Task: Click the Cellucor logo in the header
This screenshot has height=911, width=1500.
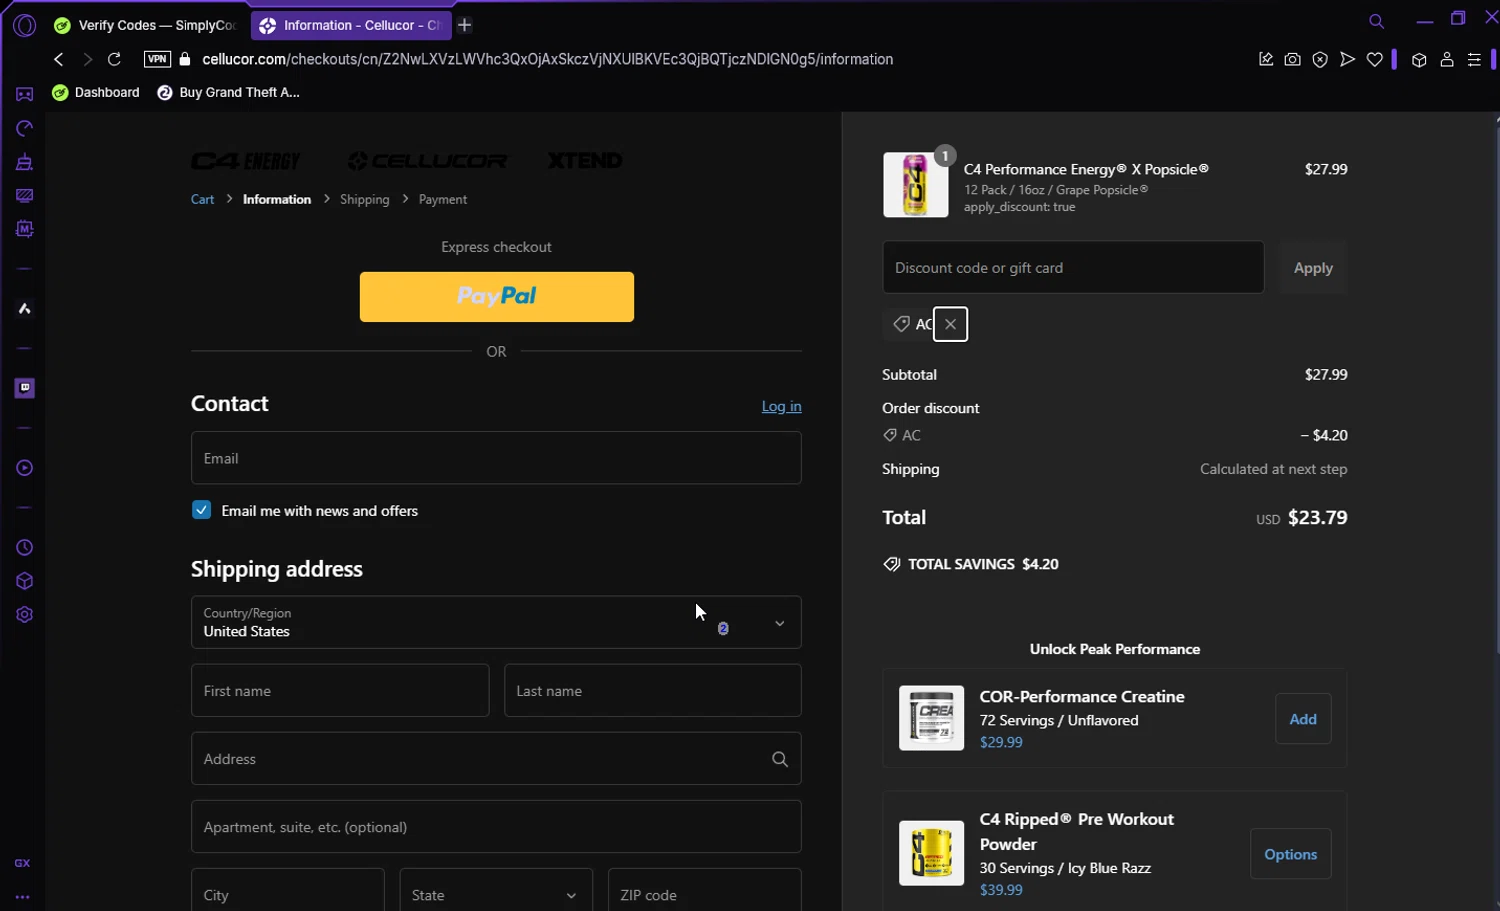Action: [x=428, y=161]
